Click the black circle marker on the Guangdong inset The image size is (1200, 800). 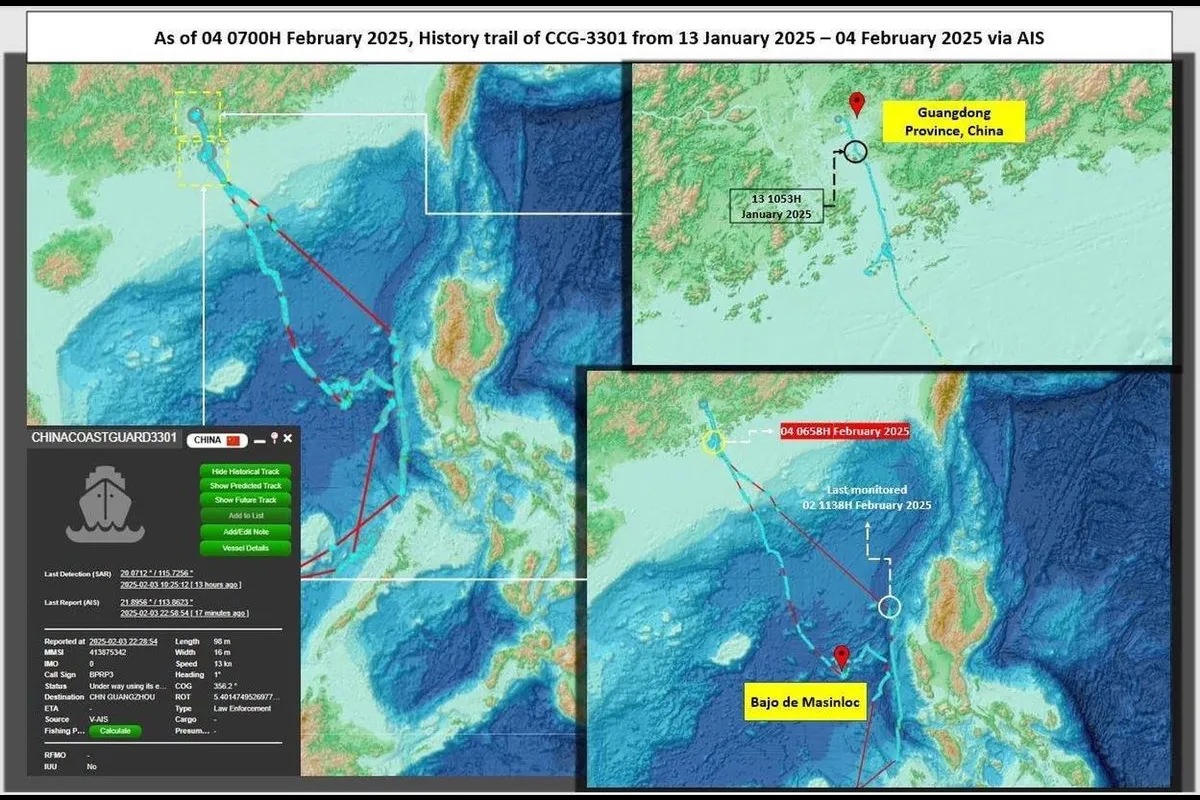855,152
